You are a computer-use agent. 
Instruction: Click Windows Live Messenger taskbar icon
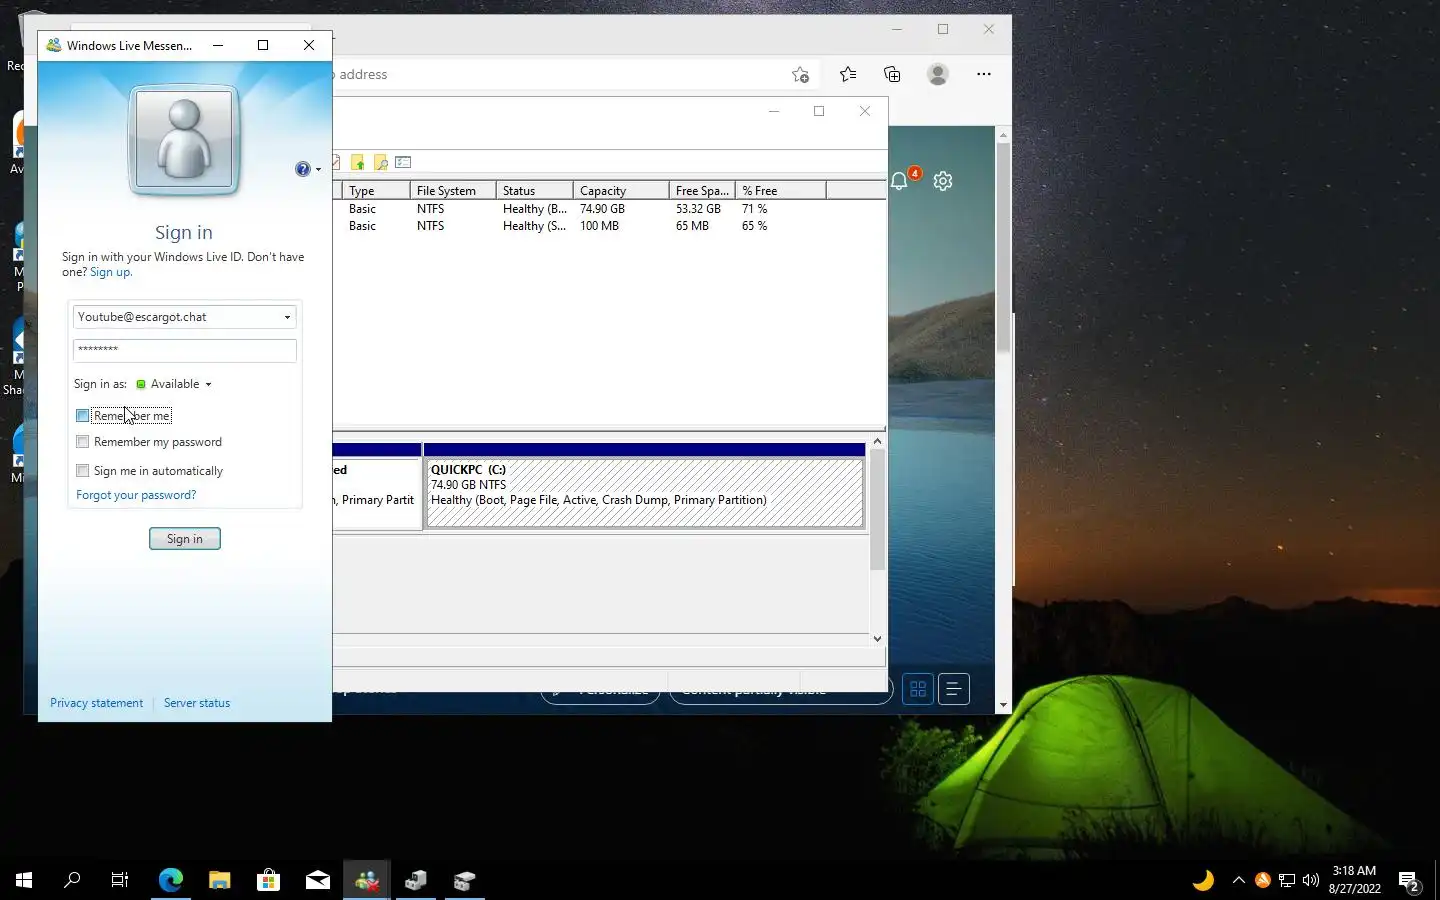367,880
